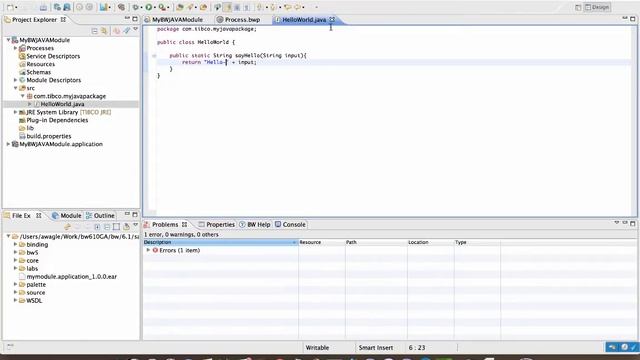Click the Open Perspective icon beside Design
The width and height of the screenshot is (640, 360).
pos(578,7)
